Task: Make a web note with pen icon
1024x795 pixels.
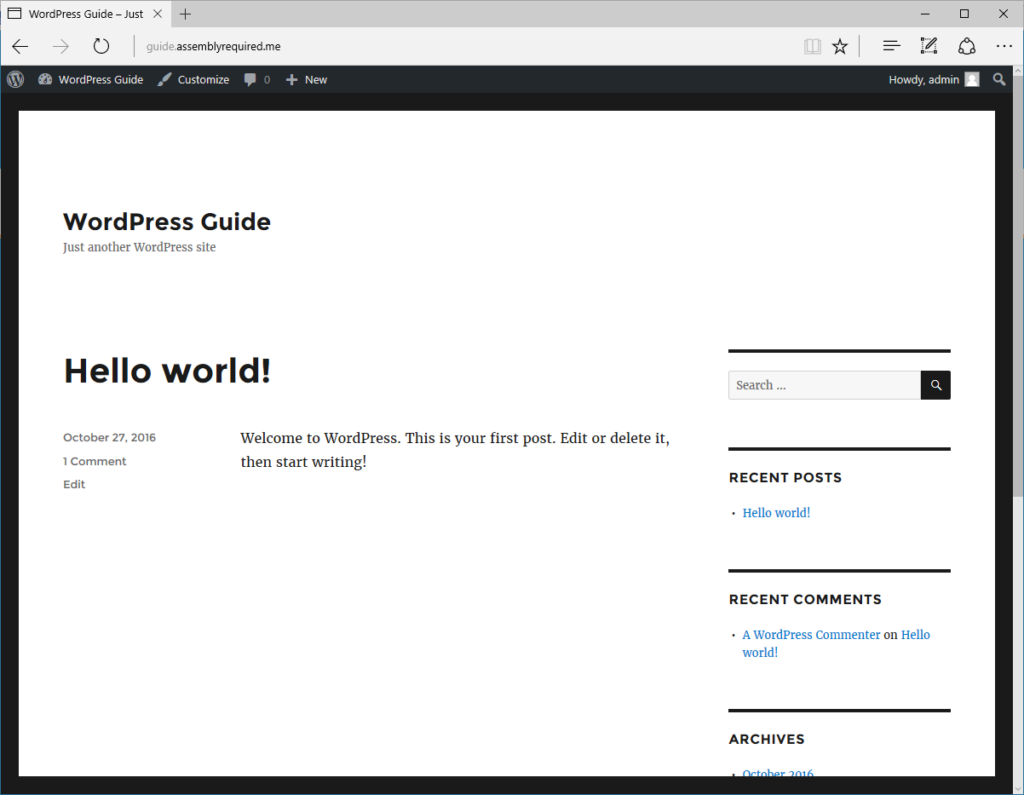Action: point(929,46)
